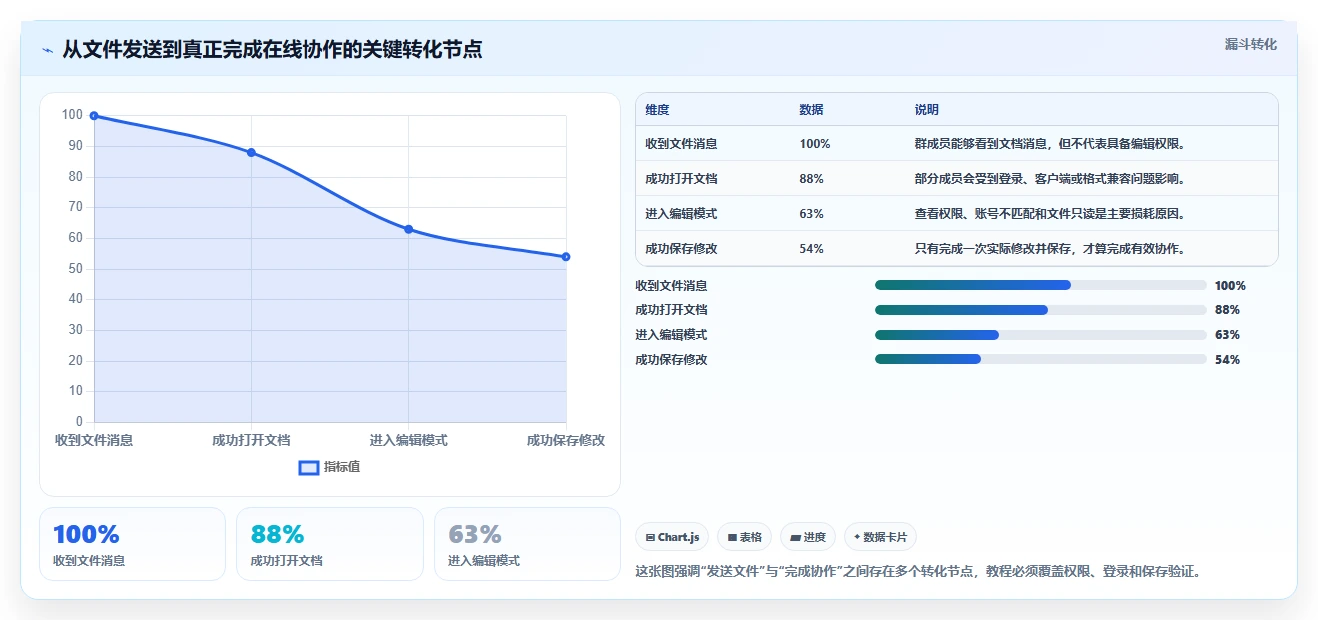Image resolution: width=1318 pixels, height=620 pixels.
Task: Click the 88% value in the table
Action: (812, 179)
